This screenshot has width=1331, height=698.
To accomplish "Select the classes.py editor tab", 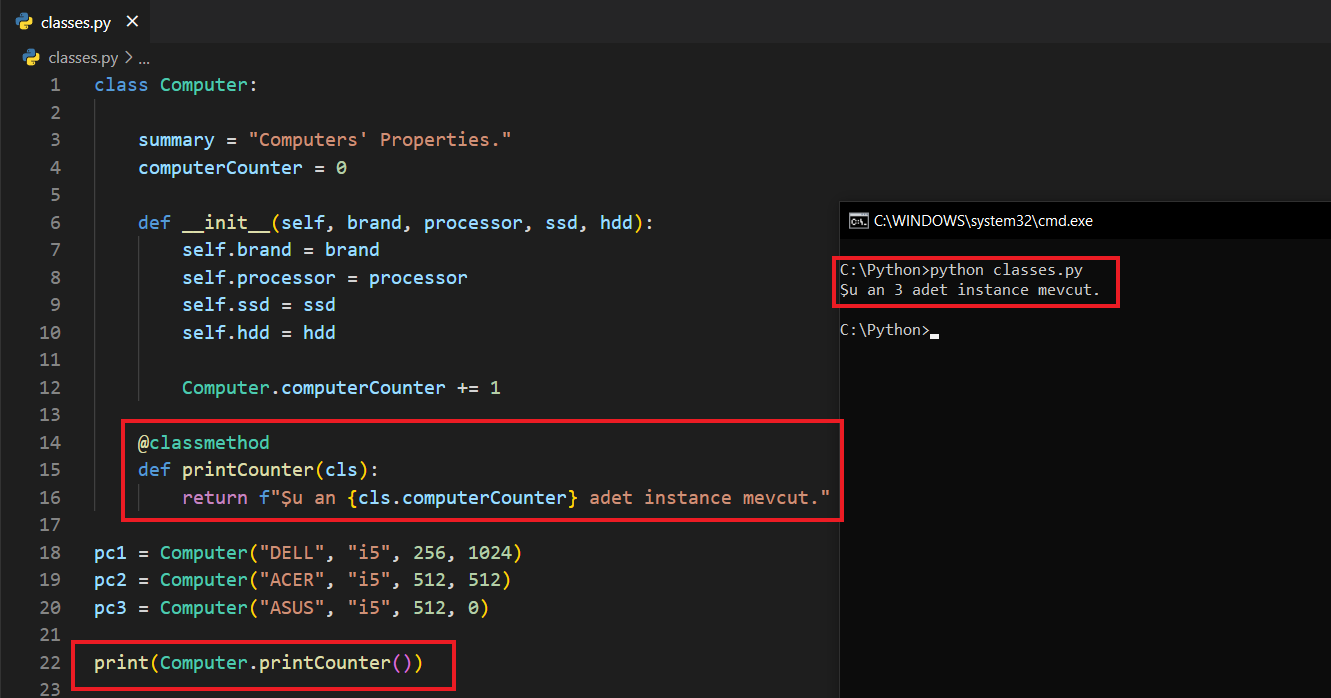I will [x=75, y=22].
